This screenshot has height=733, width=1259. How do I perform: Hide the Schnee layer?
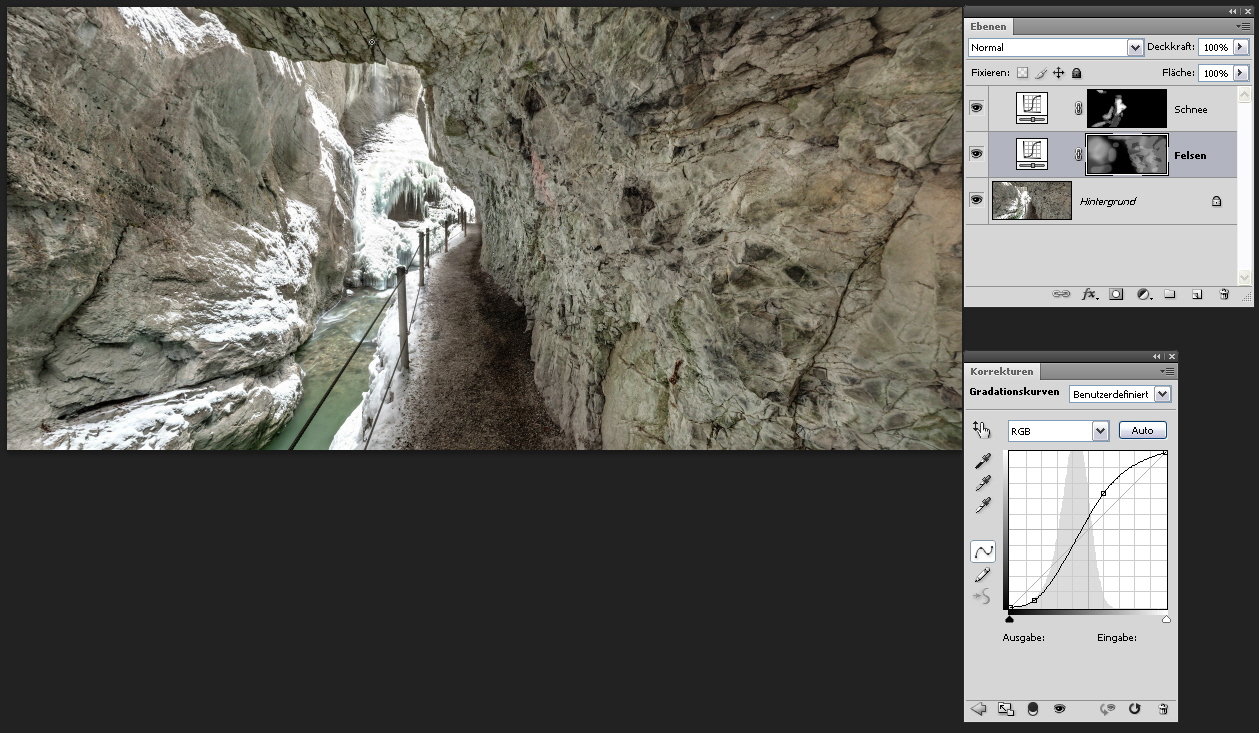(x=976, y=108)
